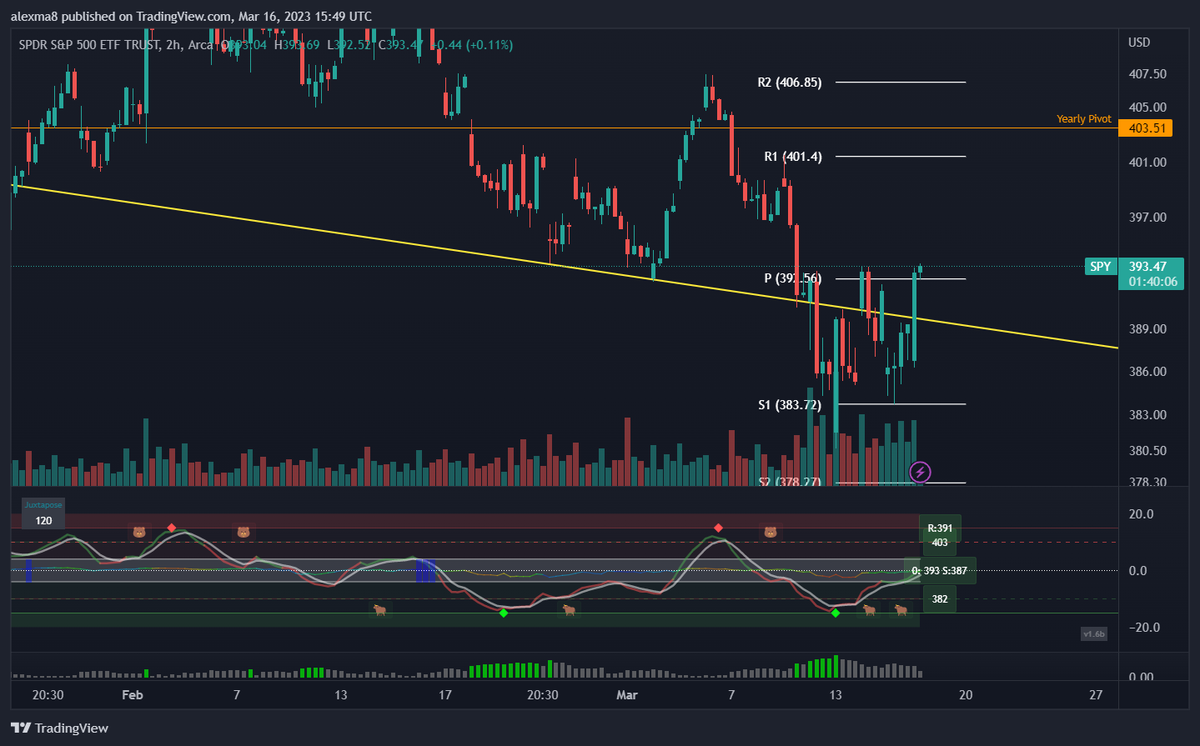The height and width of the screenshot is (746, 1200).
Task: Click the R:391 label in the oscillator pane
Action: (x=940, y=527)
